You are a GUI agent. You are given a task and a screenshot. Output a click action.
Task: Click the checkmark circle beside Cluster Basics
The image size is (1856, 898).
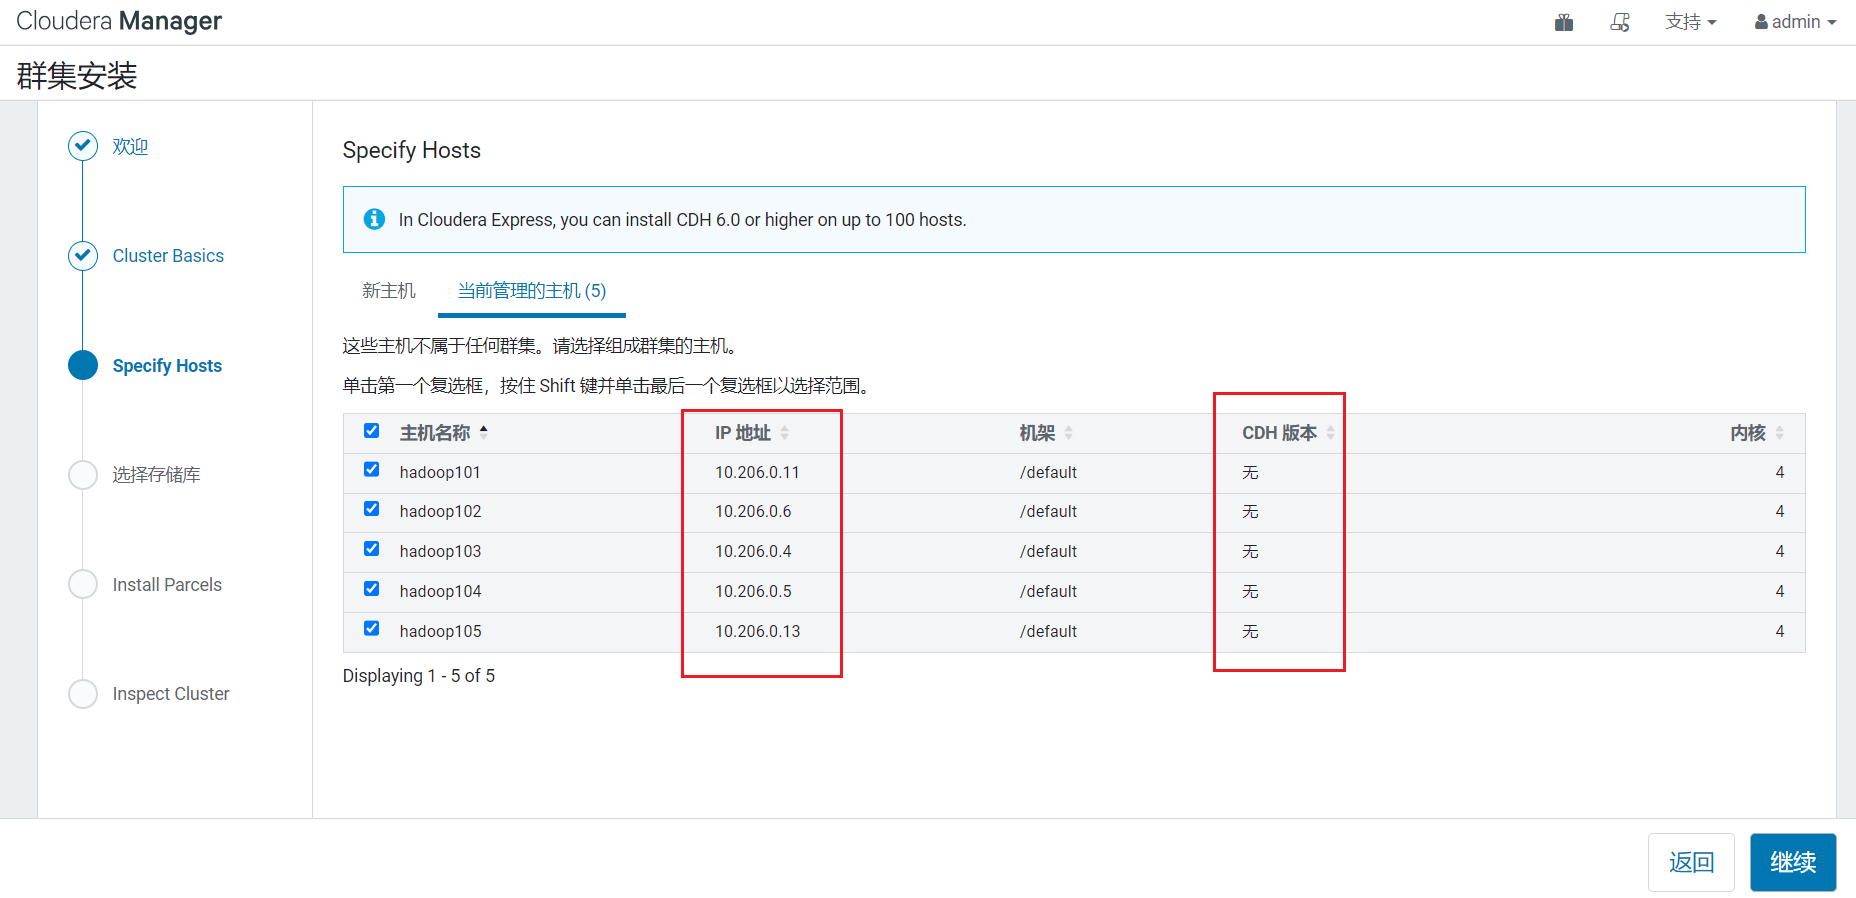coord(83,256)
